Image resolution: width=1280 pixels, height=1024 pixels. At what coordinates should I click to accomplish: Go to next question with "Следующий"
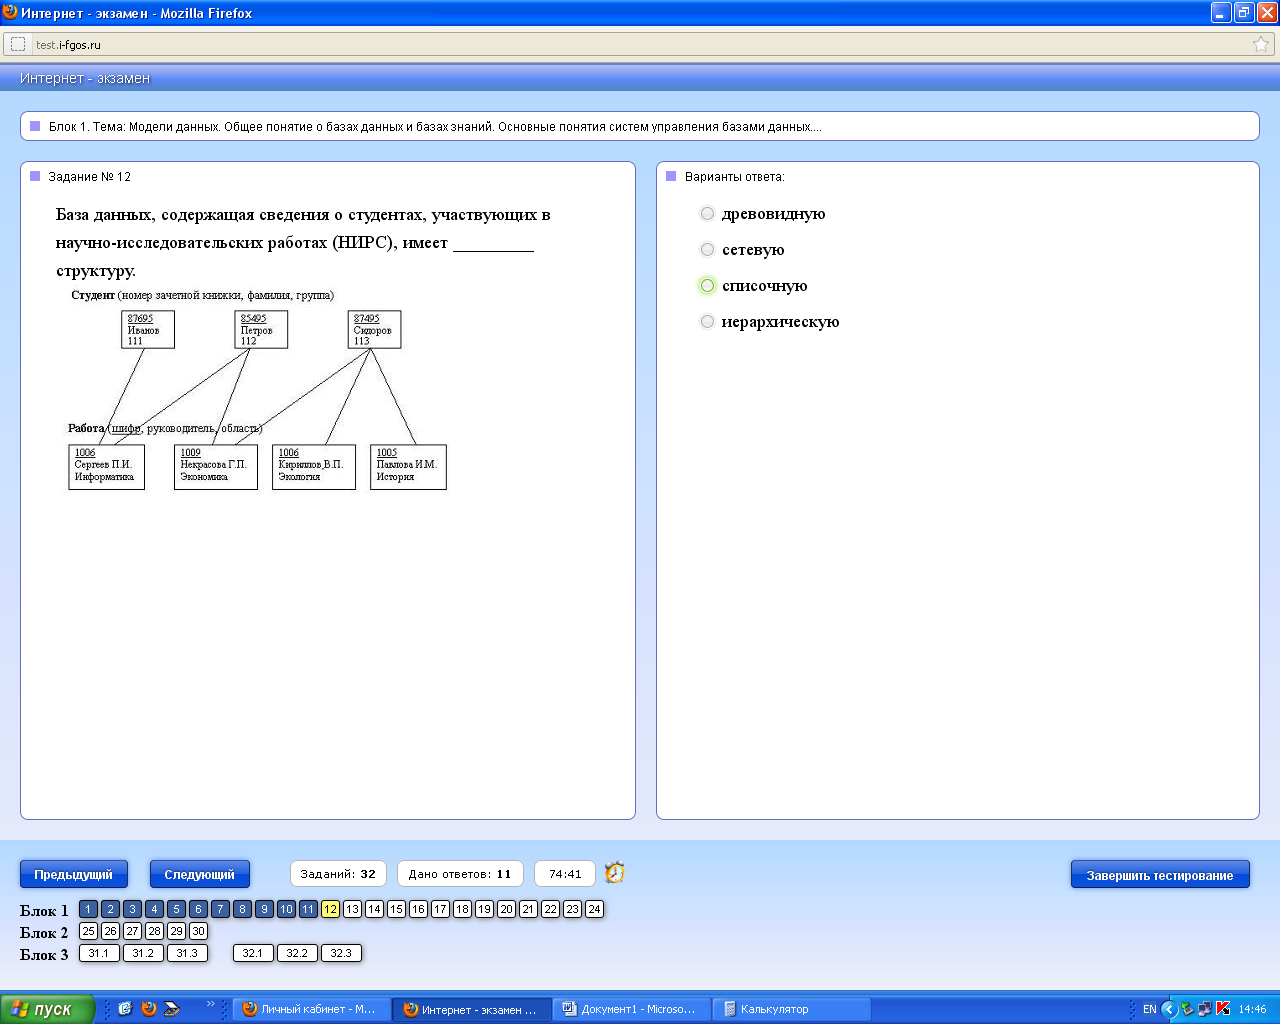click(x=200, y=874)
